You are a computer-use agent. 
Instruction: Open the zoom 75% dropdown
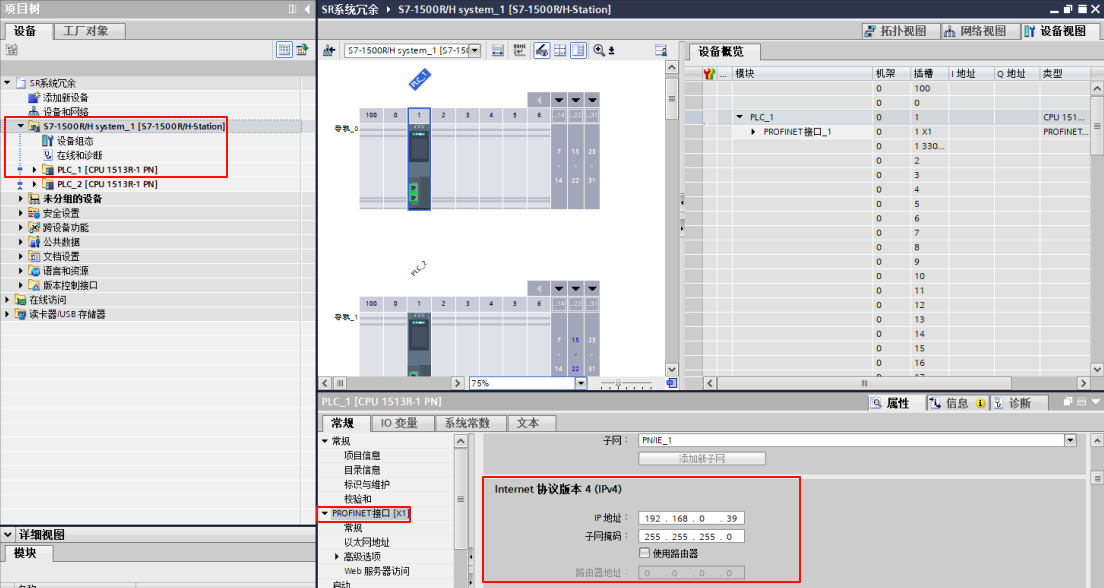coord(581,383)
